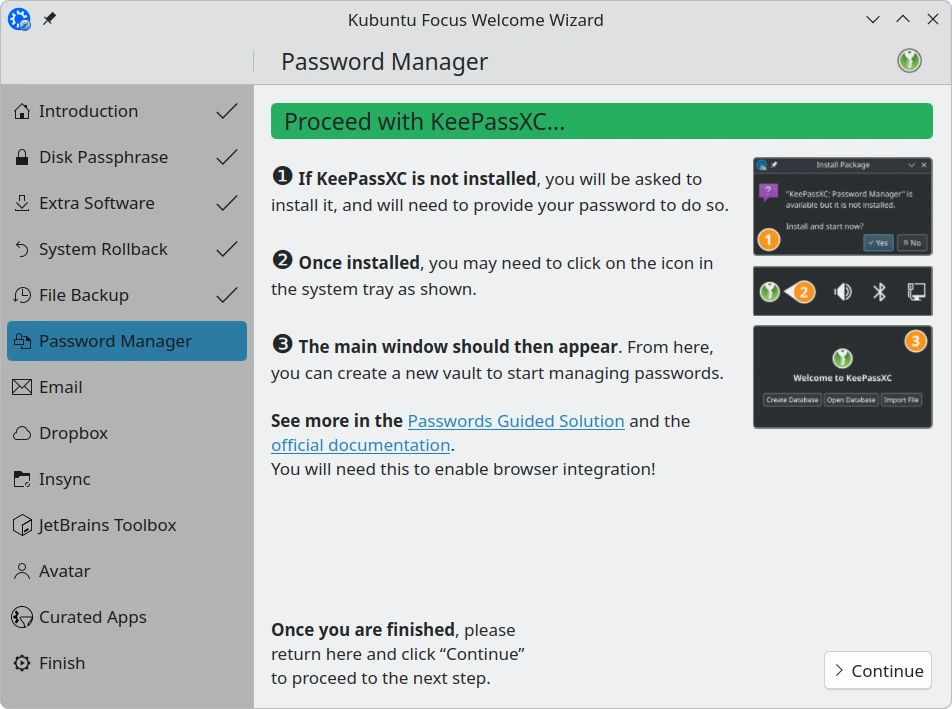Click the JetBrains Toolbox cube icon
Screen dimensions: 952x709
pyautogui.click(x=22, y=525)
